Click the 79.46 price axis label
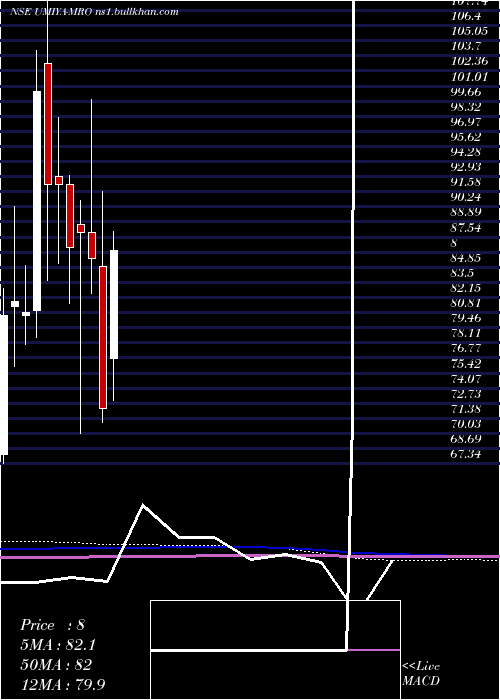 pyautogui.click(x=467, y=319)
